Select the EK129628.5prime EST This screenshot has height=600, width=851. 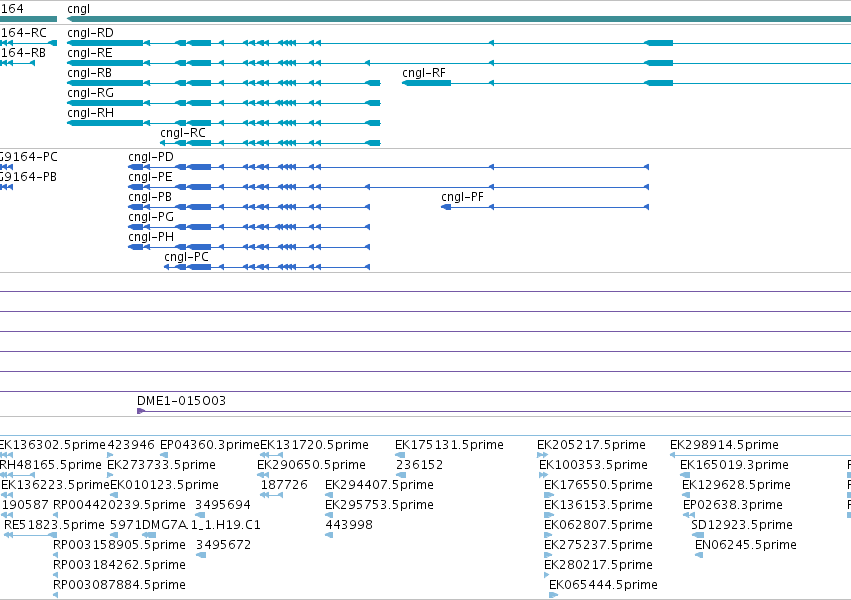736,486
